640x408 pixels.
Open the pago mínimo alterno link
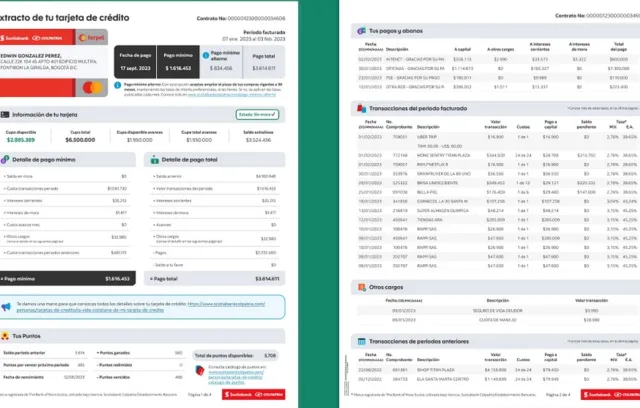pyautogui.click(x=232, y=95)
